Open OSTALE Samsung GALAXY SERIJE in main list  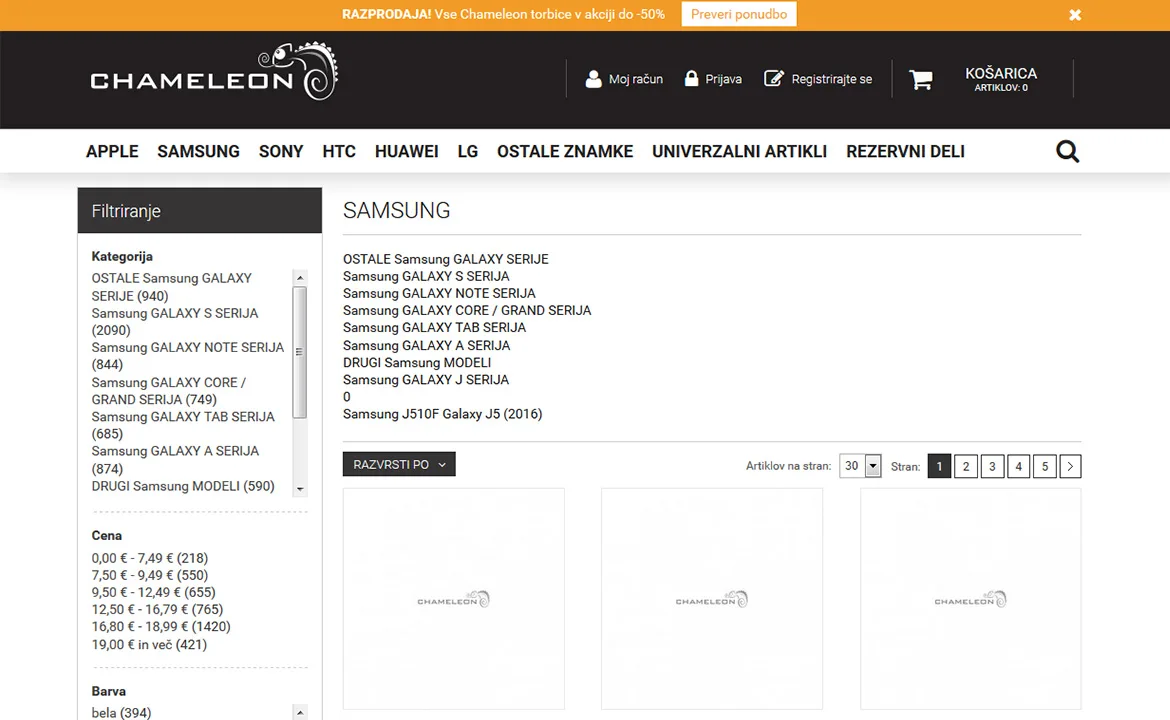click(445, 259)
